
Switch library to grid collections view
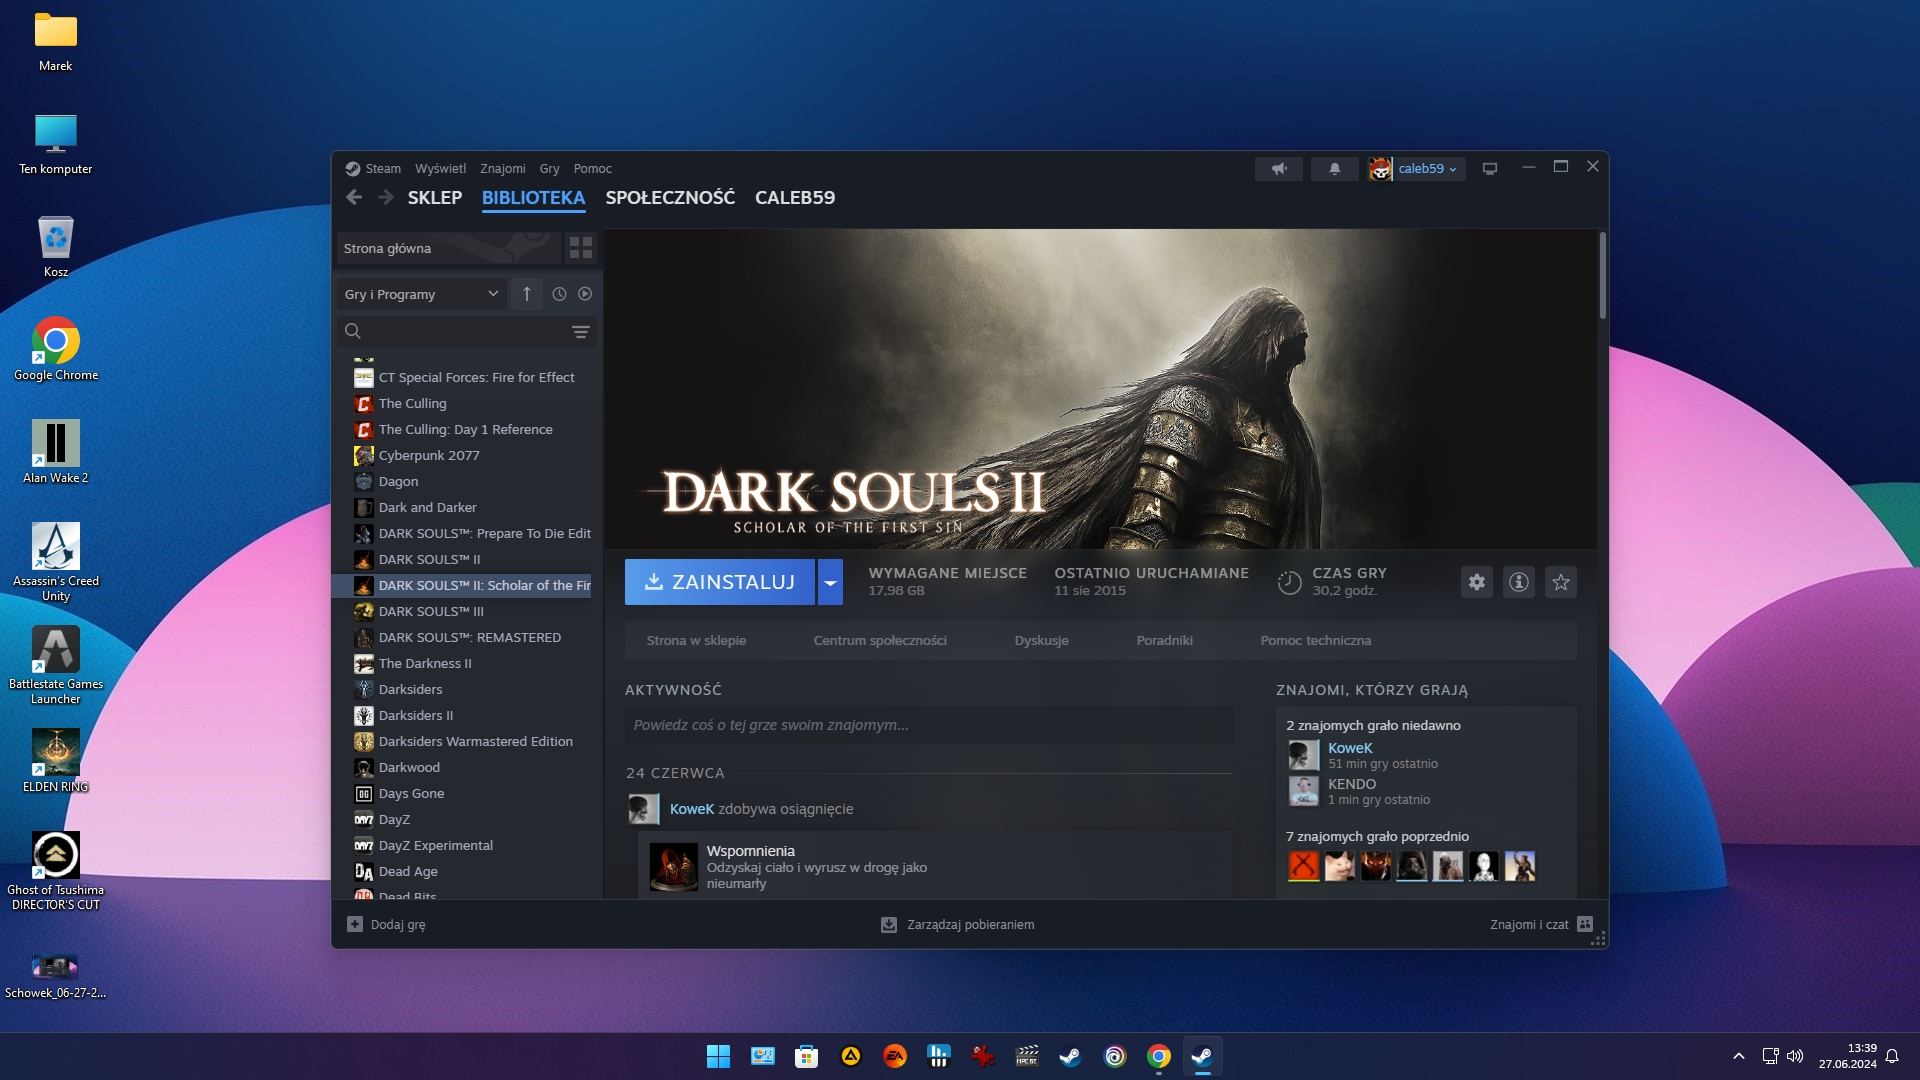pyautogui.click(x=581, y=248)
